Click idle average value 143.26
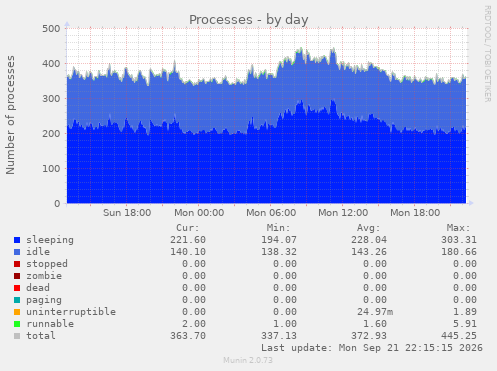 [x=369, y=252]
